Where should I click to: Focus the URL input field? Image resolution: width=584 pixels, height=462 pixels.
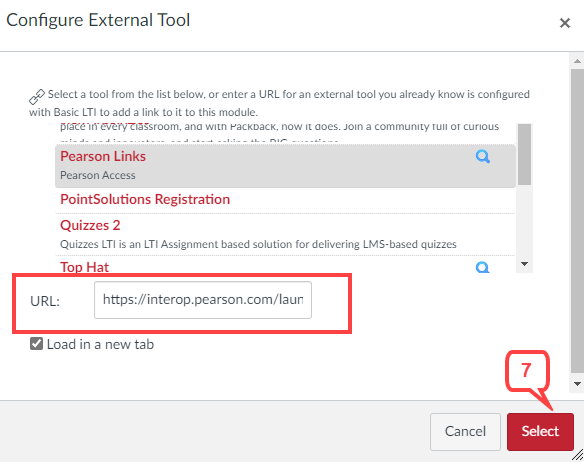(x=203, y=300)
